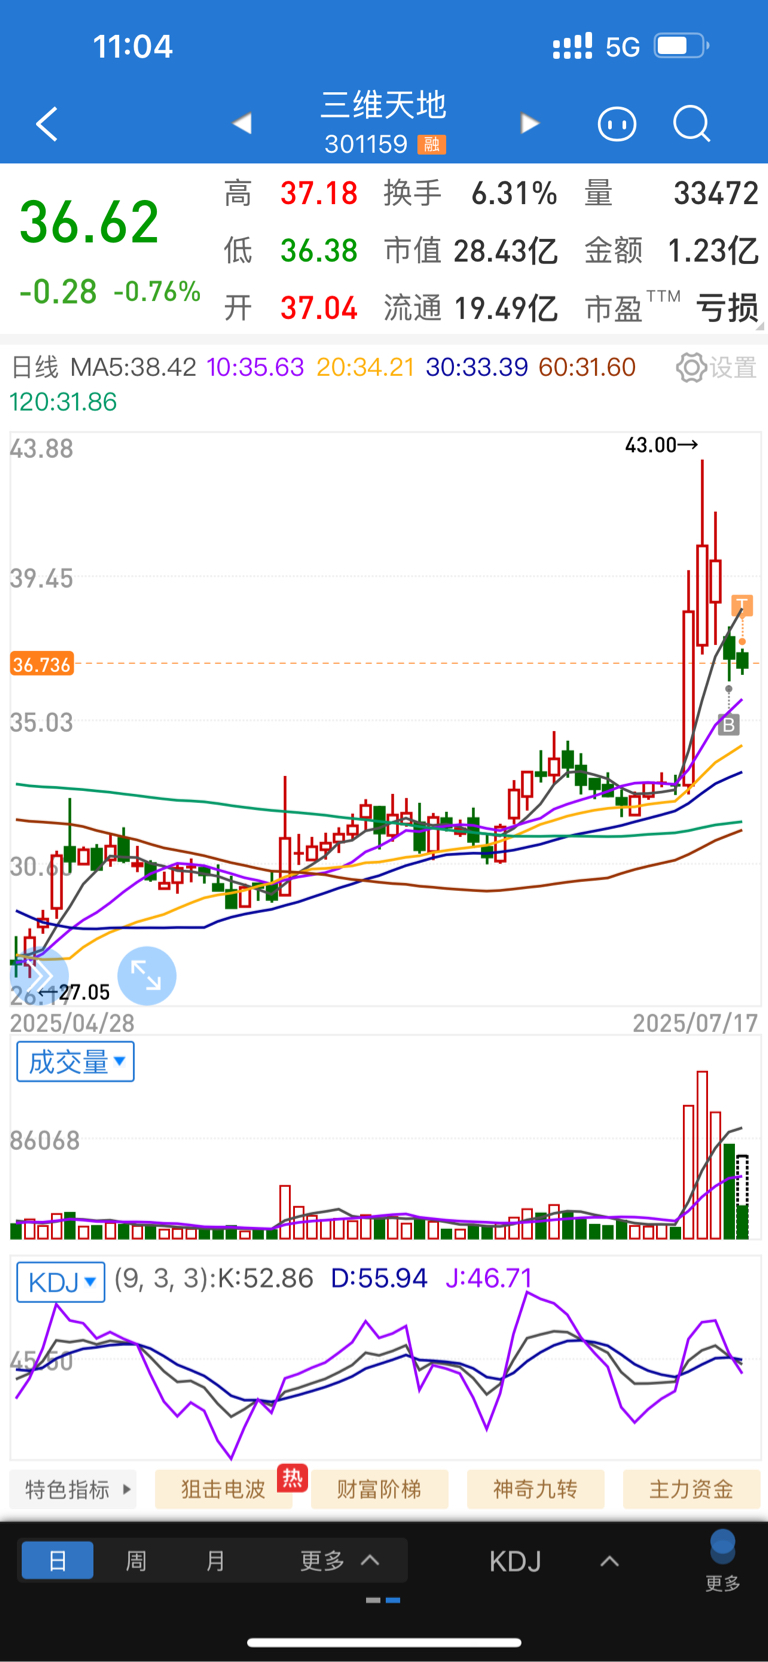Tap cellular signal bars icon
The height and width of the screenshot is (1662, 768).
coord(572,46)
